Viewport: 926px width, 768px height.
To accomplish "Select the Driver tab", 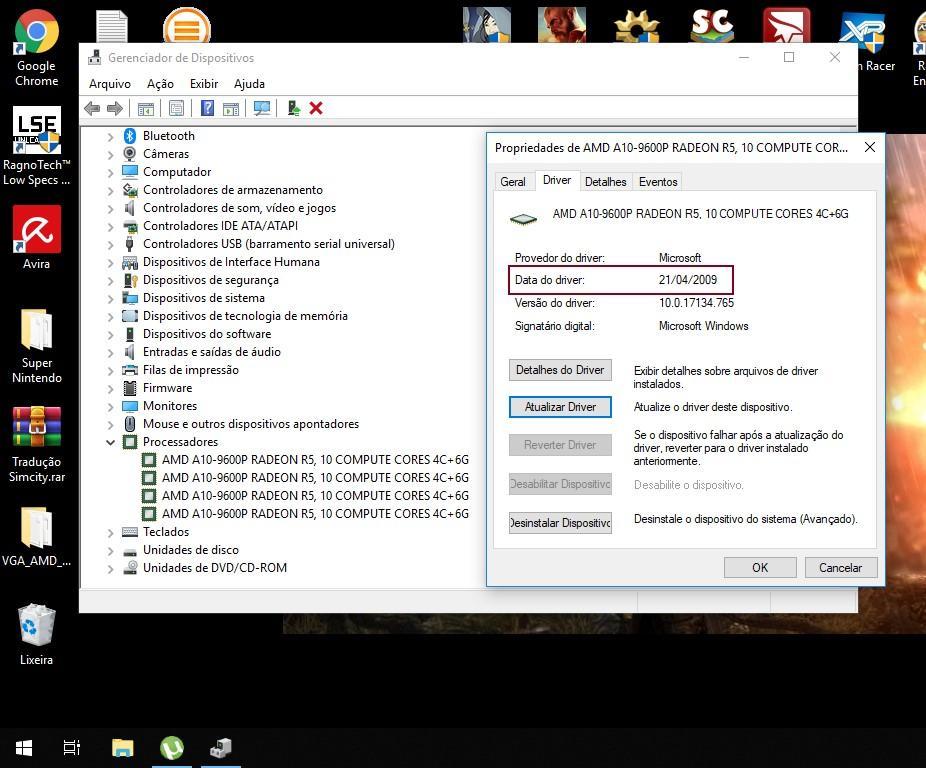I will click(557, 180).
